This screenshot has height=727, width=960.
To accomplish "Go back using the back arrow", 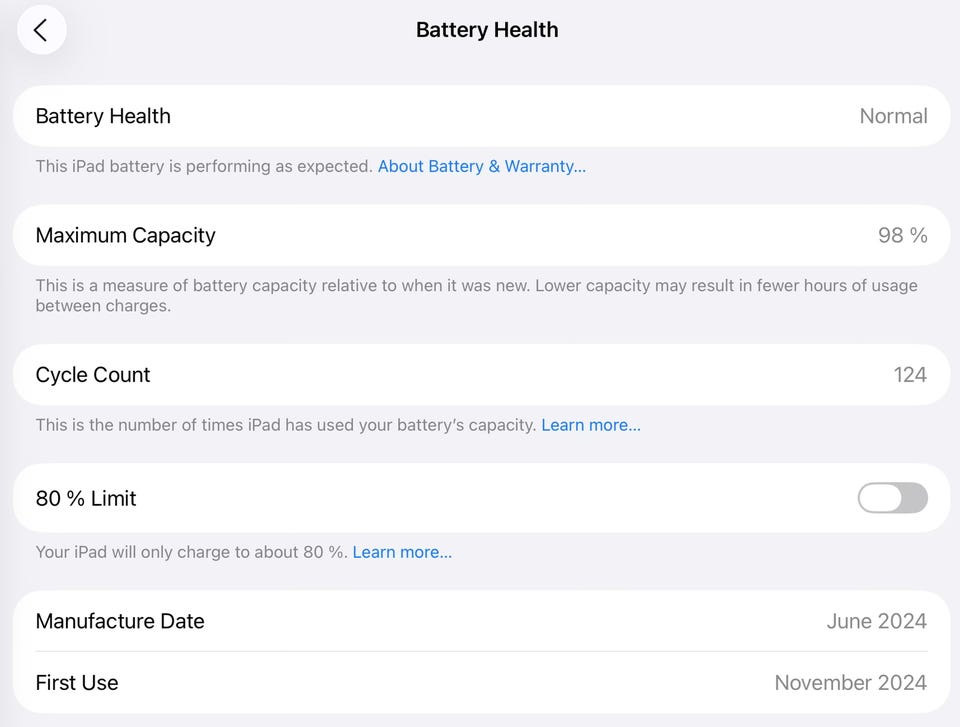I will point(41,30).
